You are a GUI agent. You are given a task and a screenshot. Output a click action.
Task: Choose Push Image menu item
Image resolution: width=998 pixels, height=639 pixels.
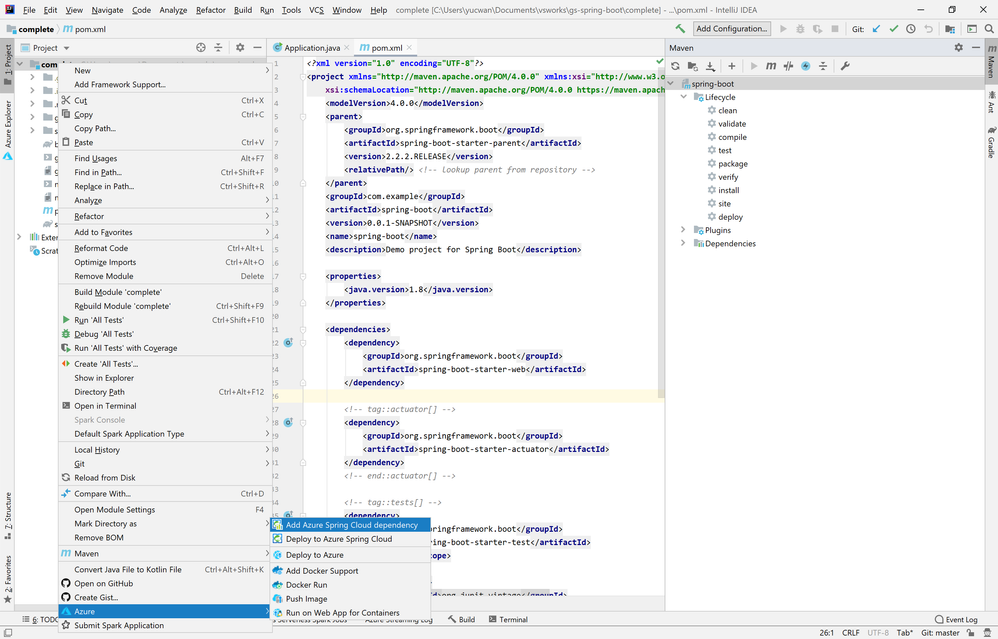tap(351, 599)
